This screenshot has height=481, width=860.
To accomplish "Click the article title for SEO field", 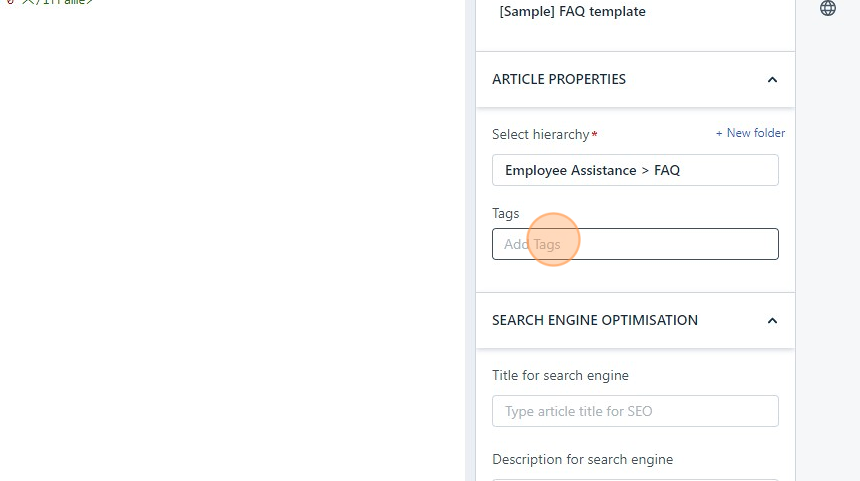I will click(635, 411).
